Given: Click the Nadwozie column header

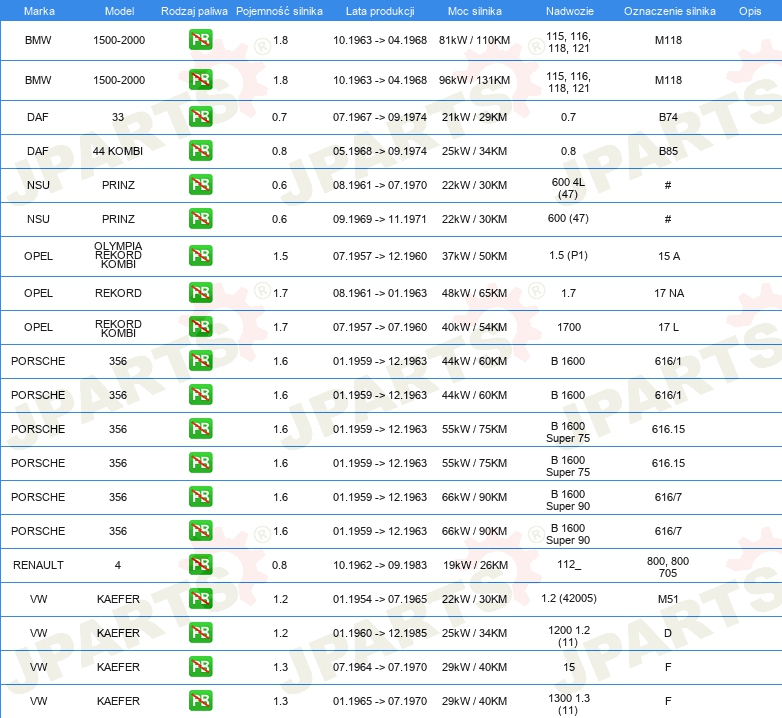Looking at the screenshot, I should (x=570, y=11).
